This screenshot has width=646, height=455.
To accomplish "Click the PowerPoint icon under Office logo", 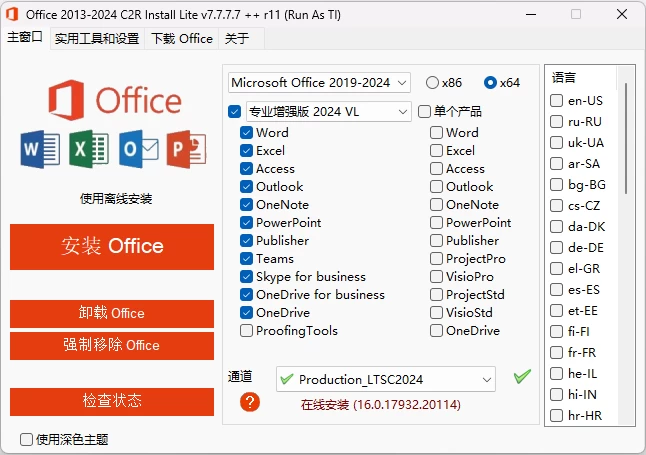I will tap(186, 149).
